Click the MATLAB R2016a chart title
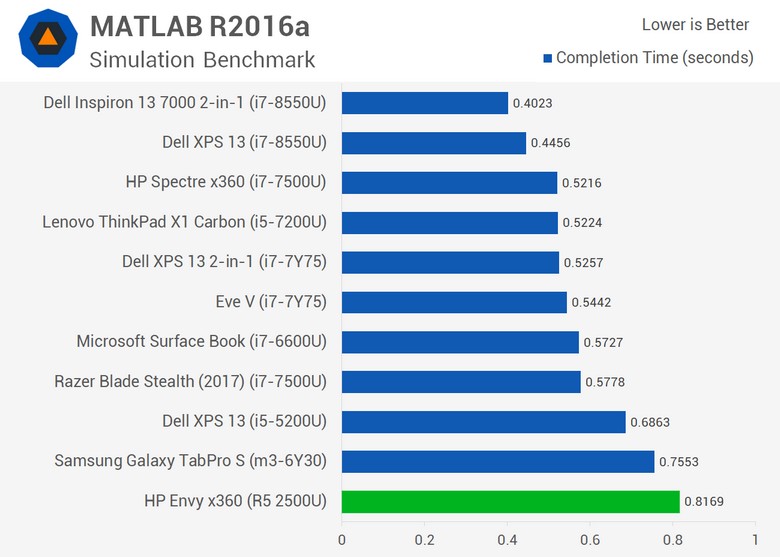Viewport: 780px width, 557px height. 200,26
